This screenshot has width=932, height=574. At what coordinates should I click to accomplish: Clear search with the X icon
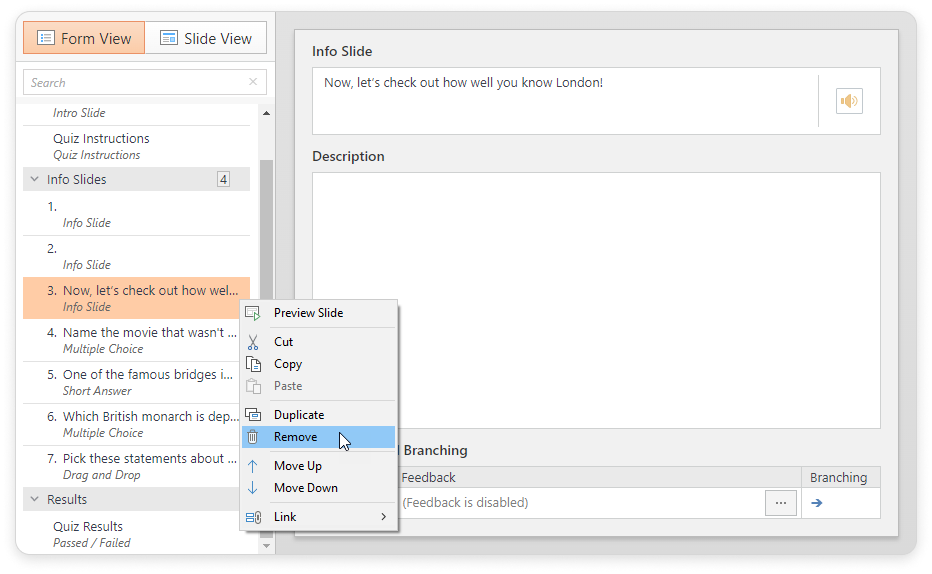click(253, 83)
